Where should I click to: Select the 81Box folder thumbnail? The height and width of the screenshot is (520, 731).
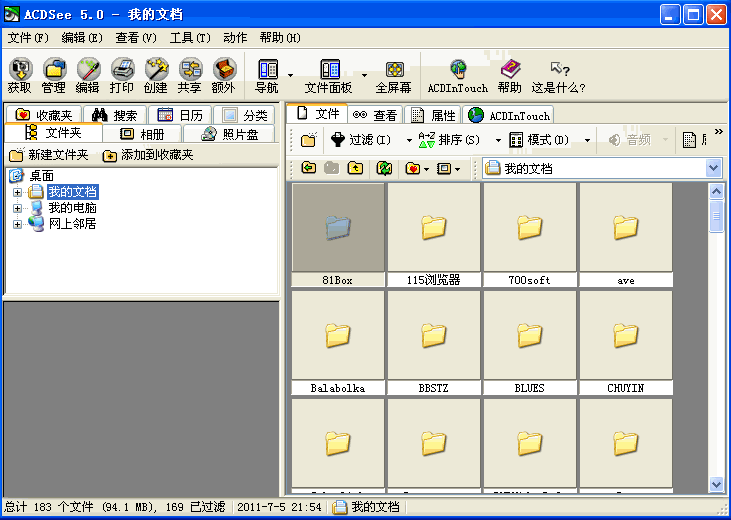point(338,235)
